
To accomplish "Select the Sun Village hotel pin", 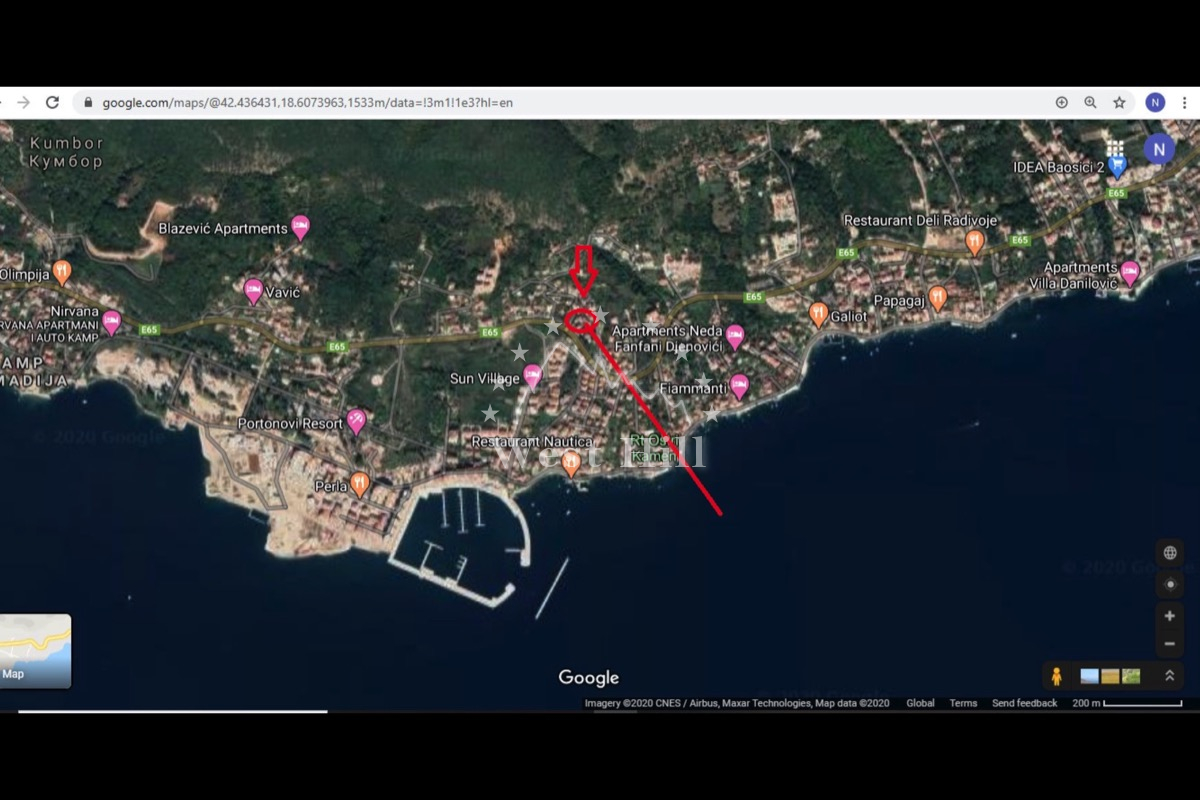I will coord(533,377).
